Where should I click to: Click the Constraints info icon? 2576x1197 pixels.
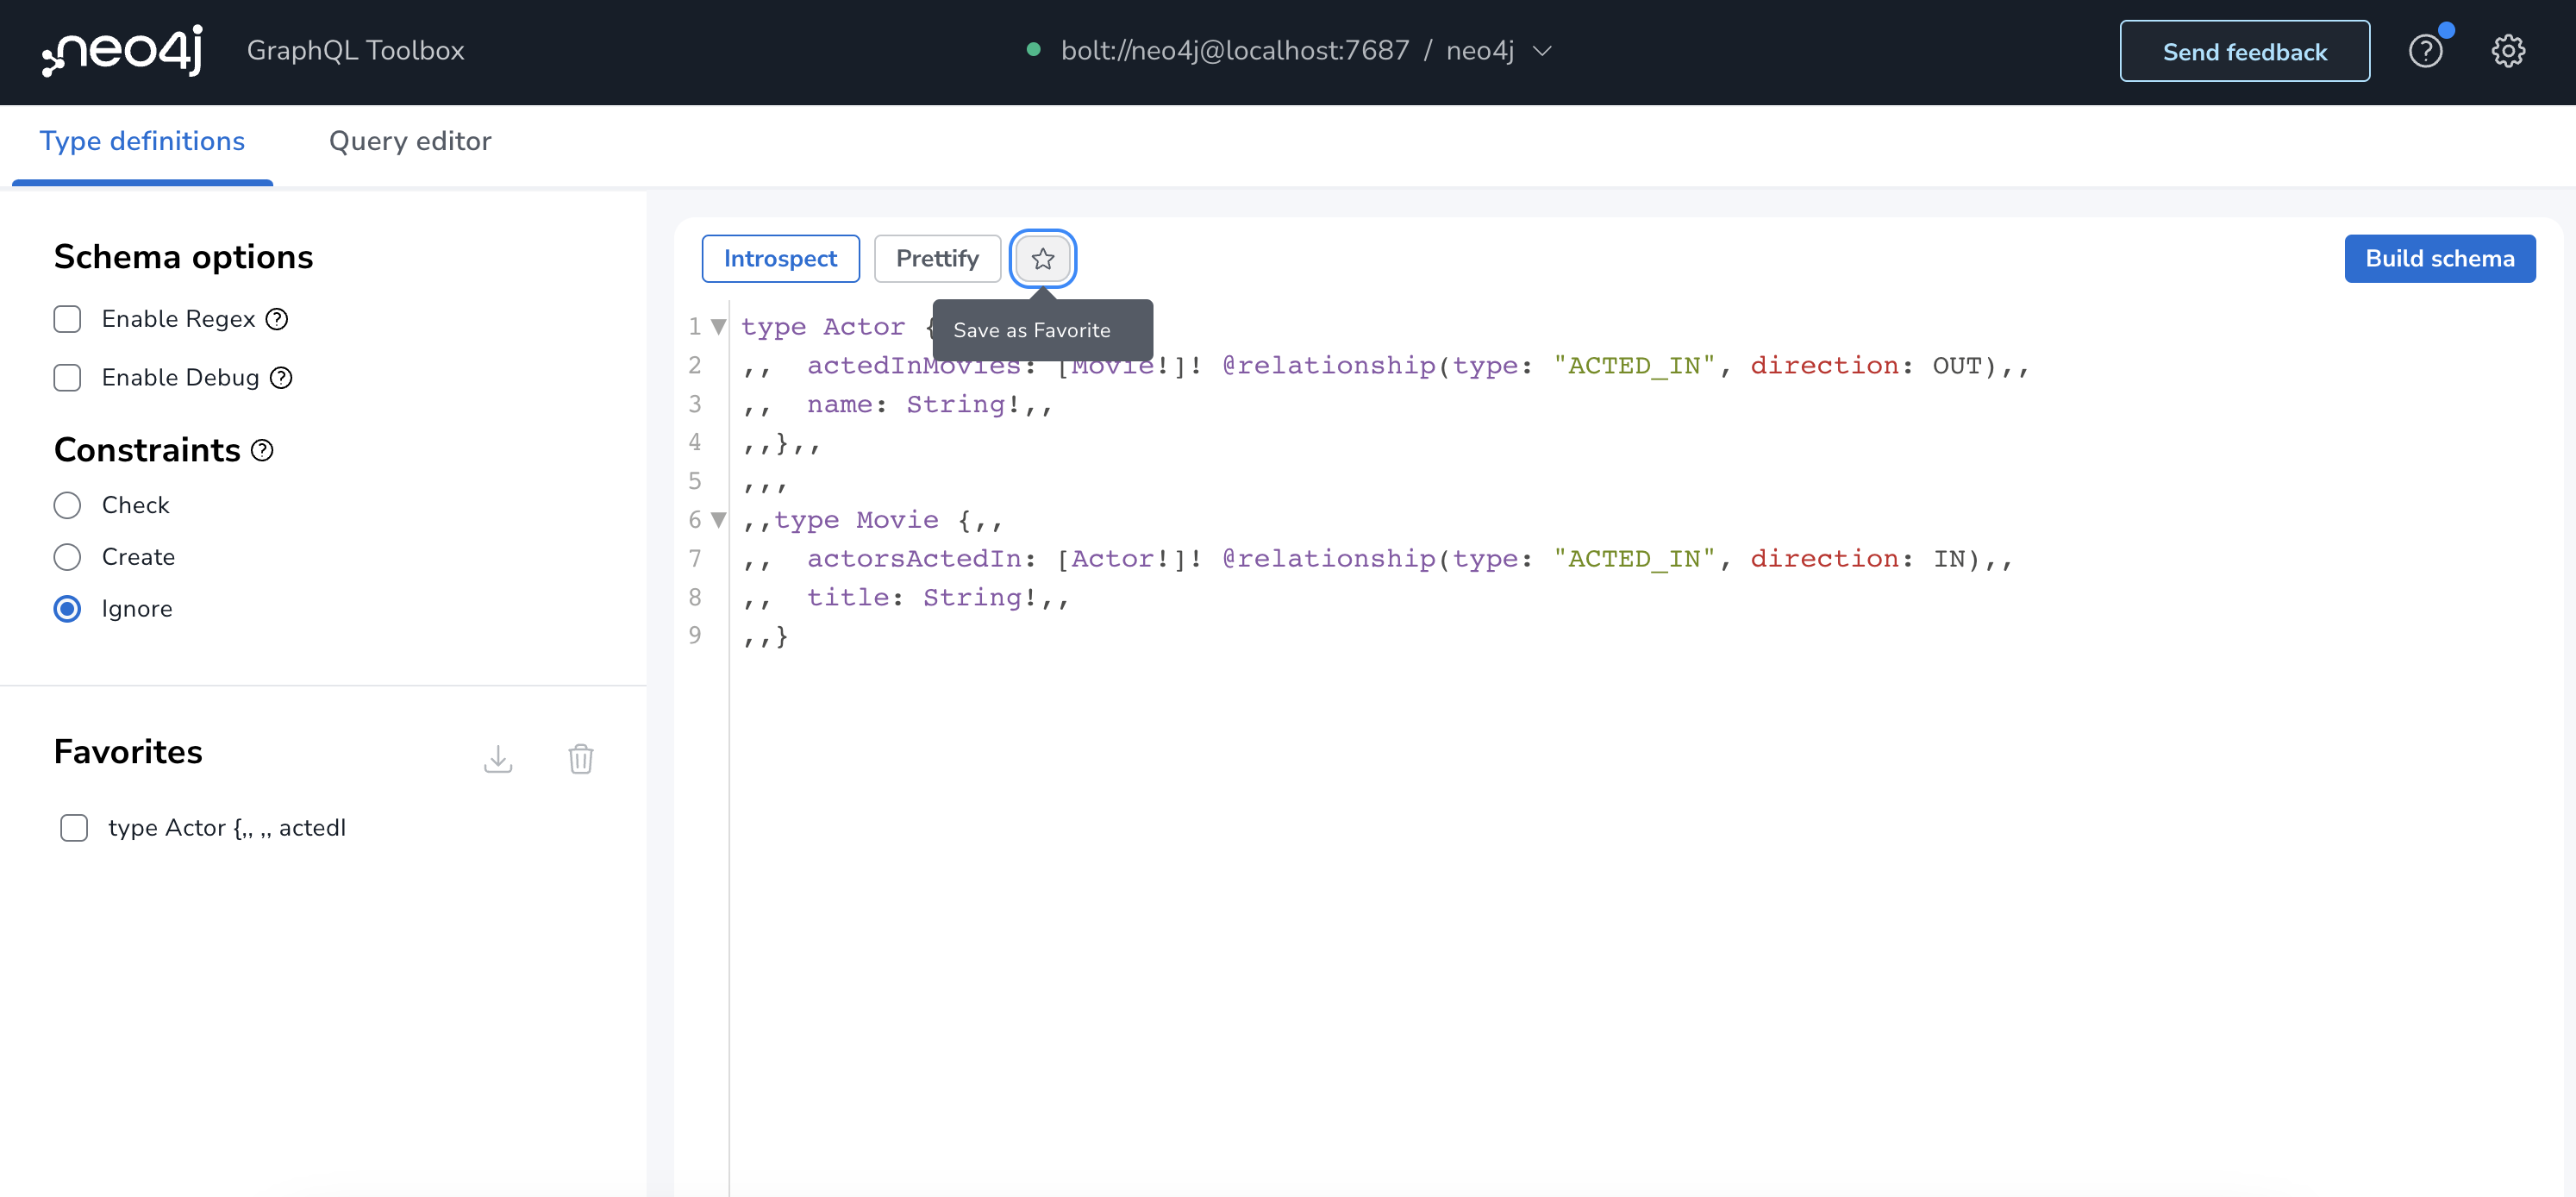tap(263, 451)
